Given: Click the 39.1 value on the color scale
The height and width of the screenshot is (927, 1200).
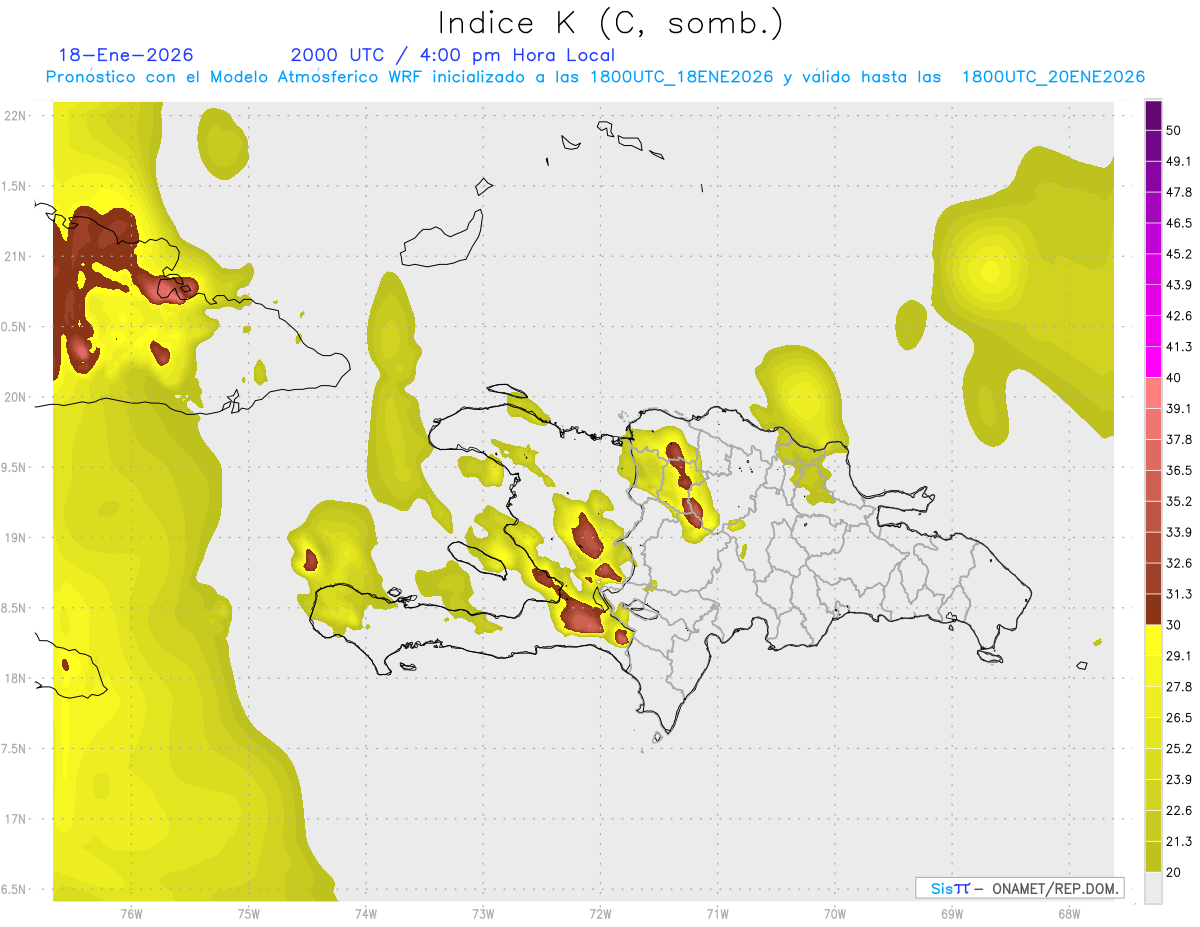Looking at the screenshot, I should pyautogui.click(x=1179, y=408).
